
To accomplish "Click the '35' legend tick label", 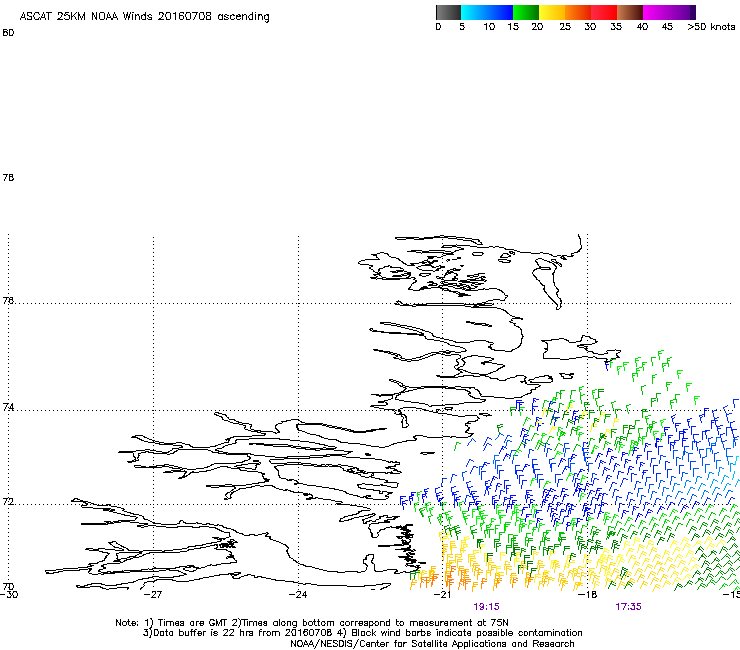I will 616,27.
